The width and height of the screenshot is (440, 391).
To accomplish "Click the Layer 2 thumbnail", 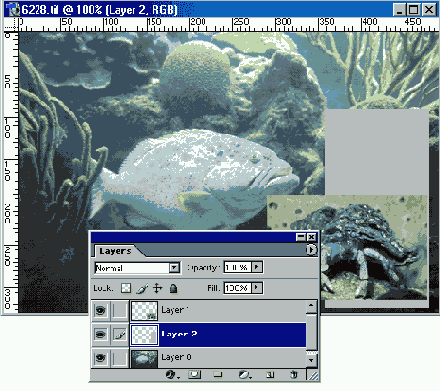I will [144, 335].
